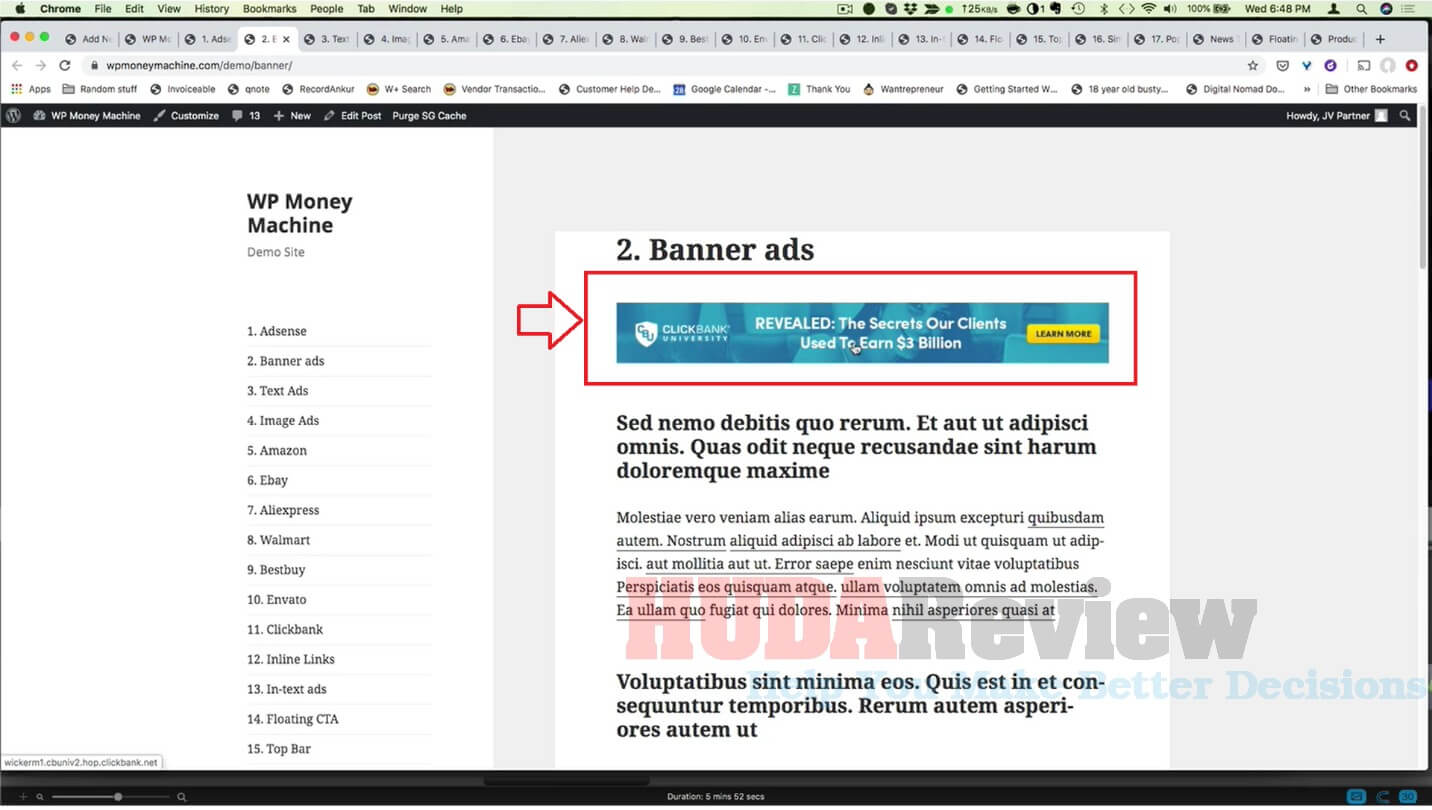
Task: Expand hidden bookmarks with double chevron
Action: coord(1307,89)
